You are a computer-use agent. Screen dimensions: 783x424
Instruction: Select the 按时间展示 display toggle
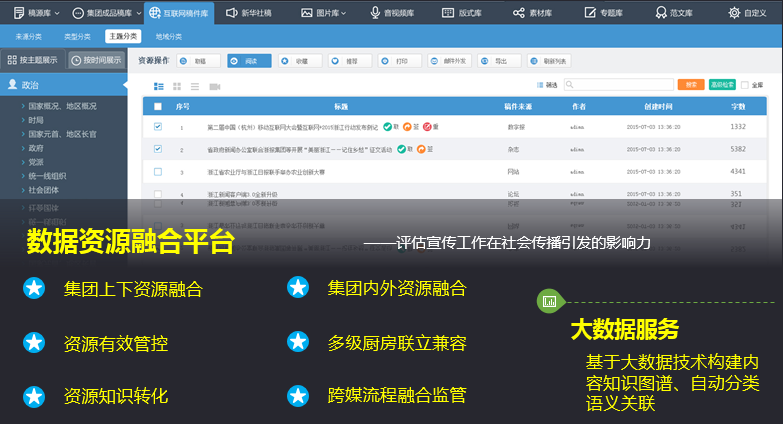click(97, 60)
